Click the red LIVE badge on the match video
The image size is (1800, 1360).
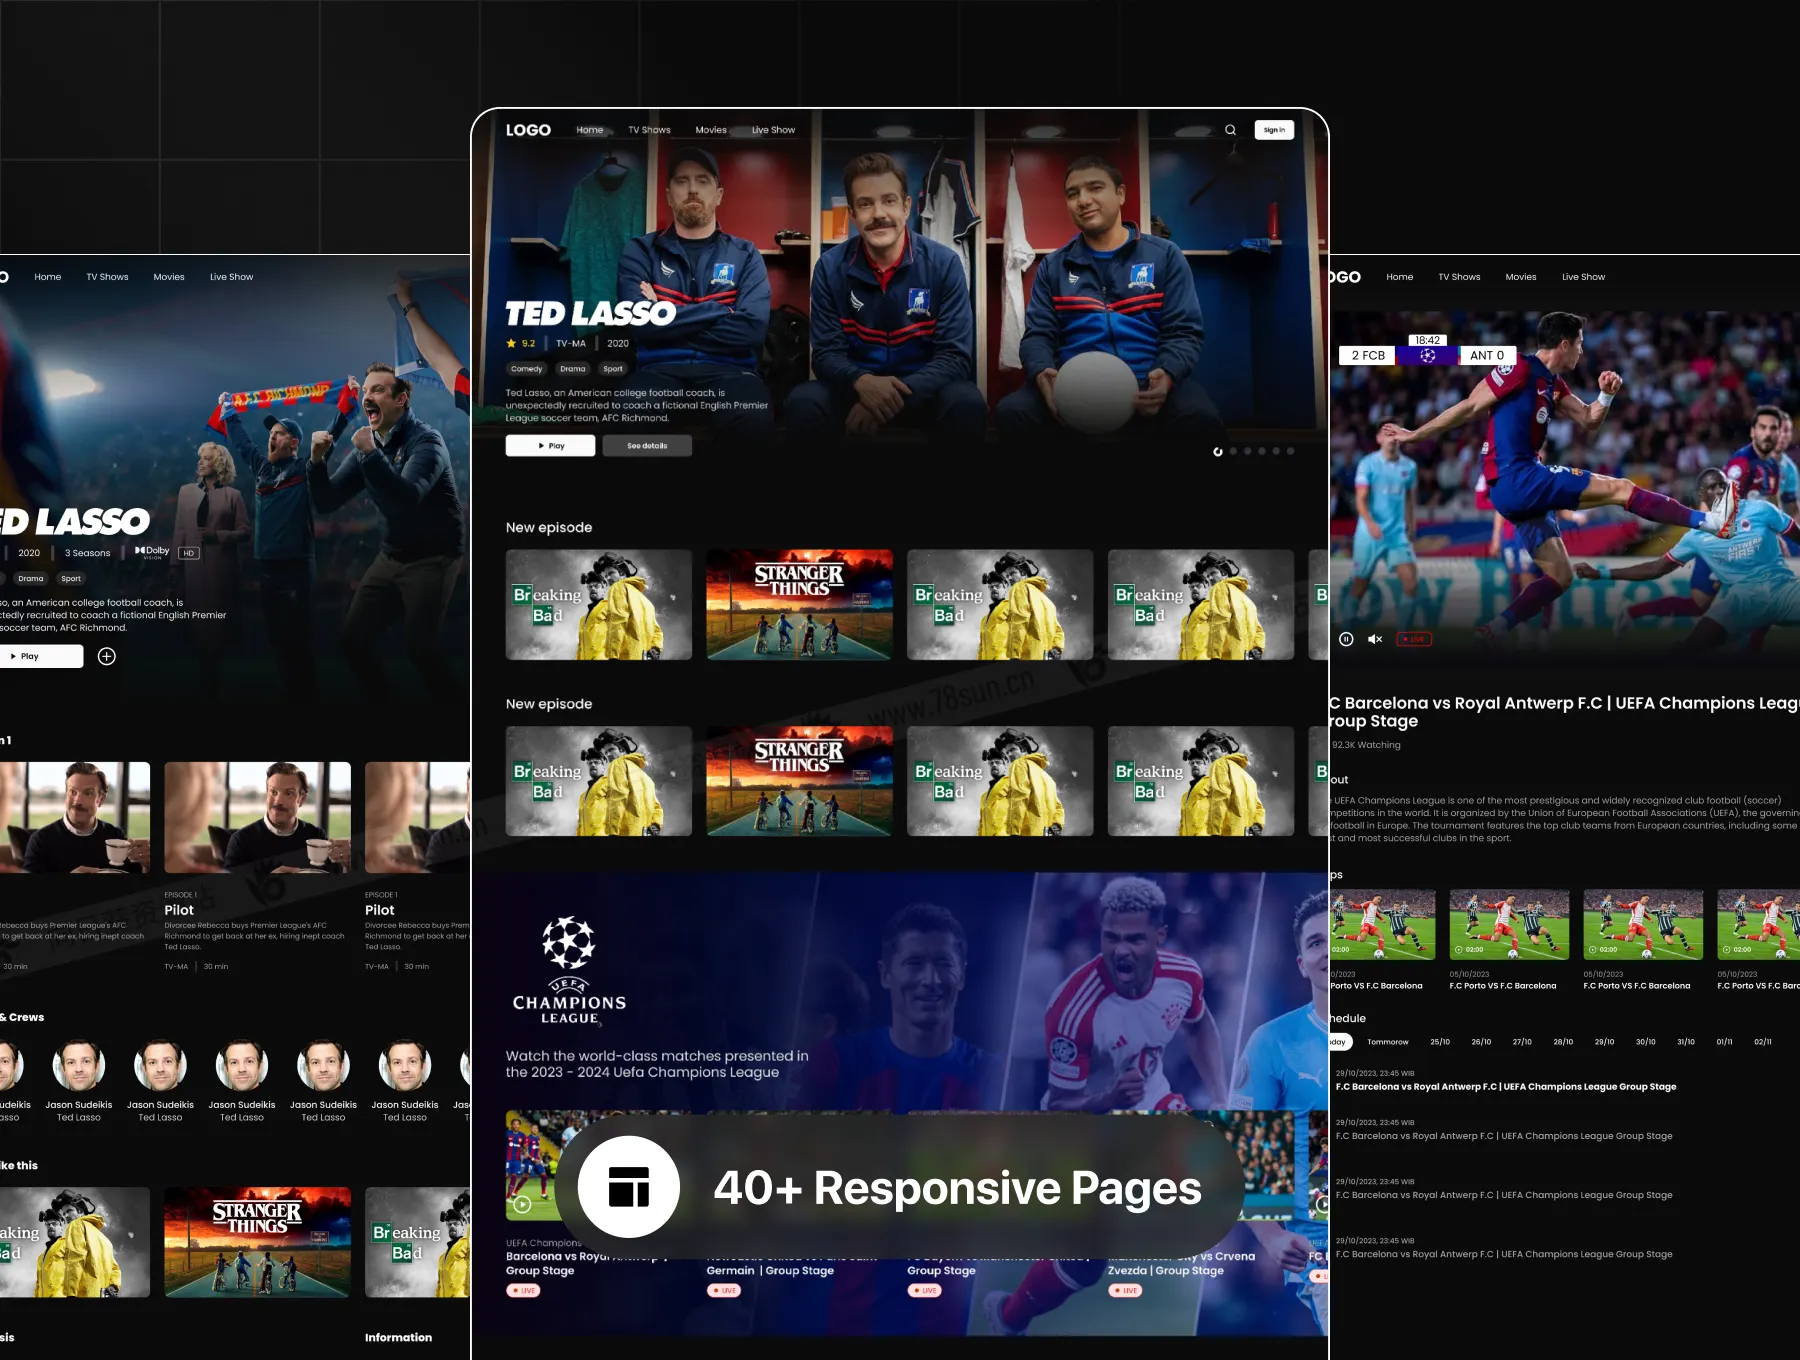coord(1414,639)
